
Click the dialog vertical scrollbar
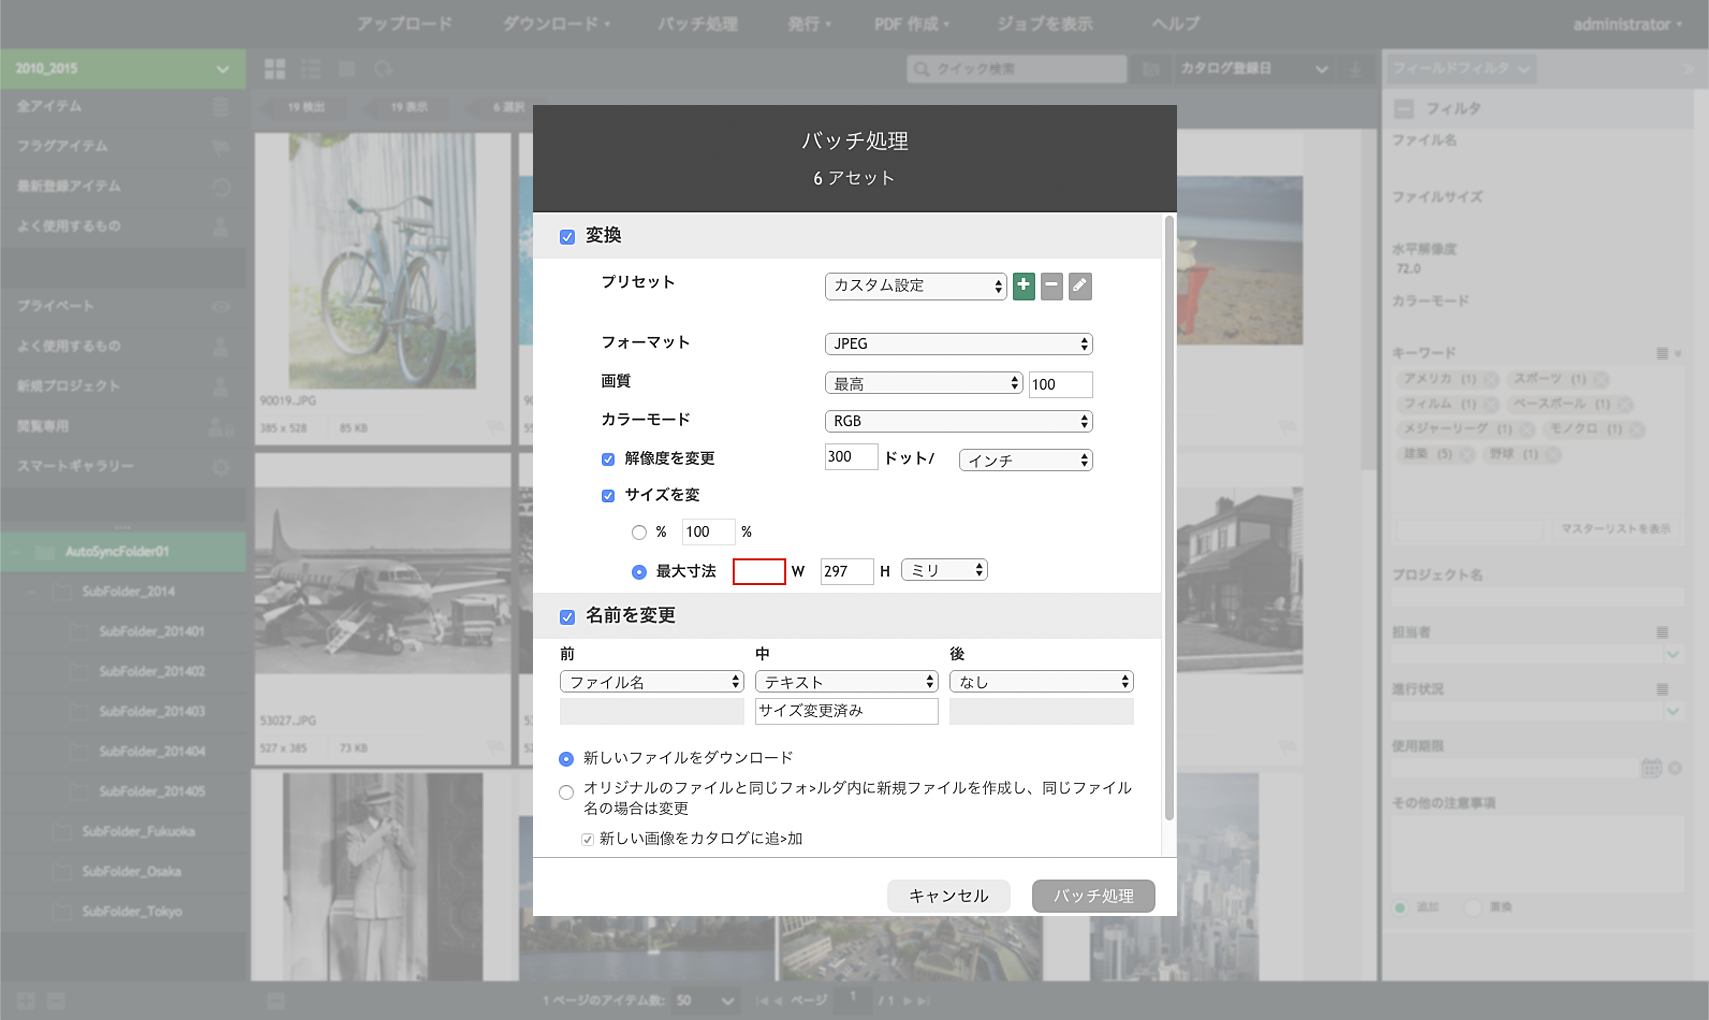click(1169, 518)
